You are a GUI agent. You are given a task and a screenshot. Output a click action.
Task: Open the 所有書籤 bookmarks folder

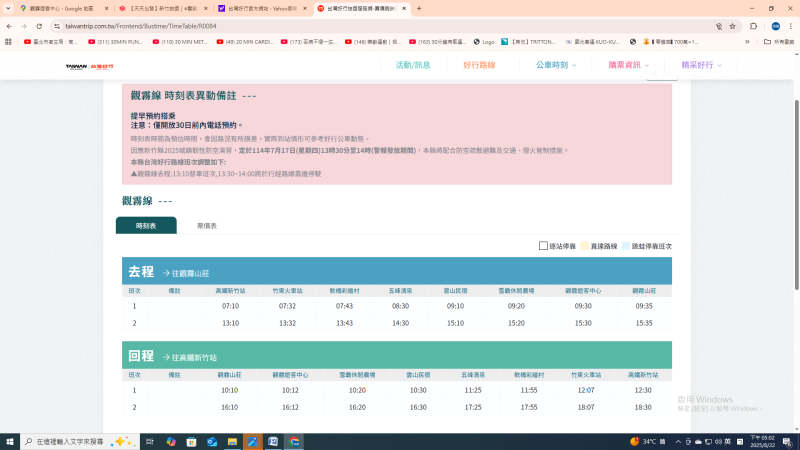pyautogui.click(x=779, y=42)
